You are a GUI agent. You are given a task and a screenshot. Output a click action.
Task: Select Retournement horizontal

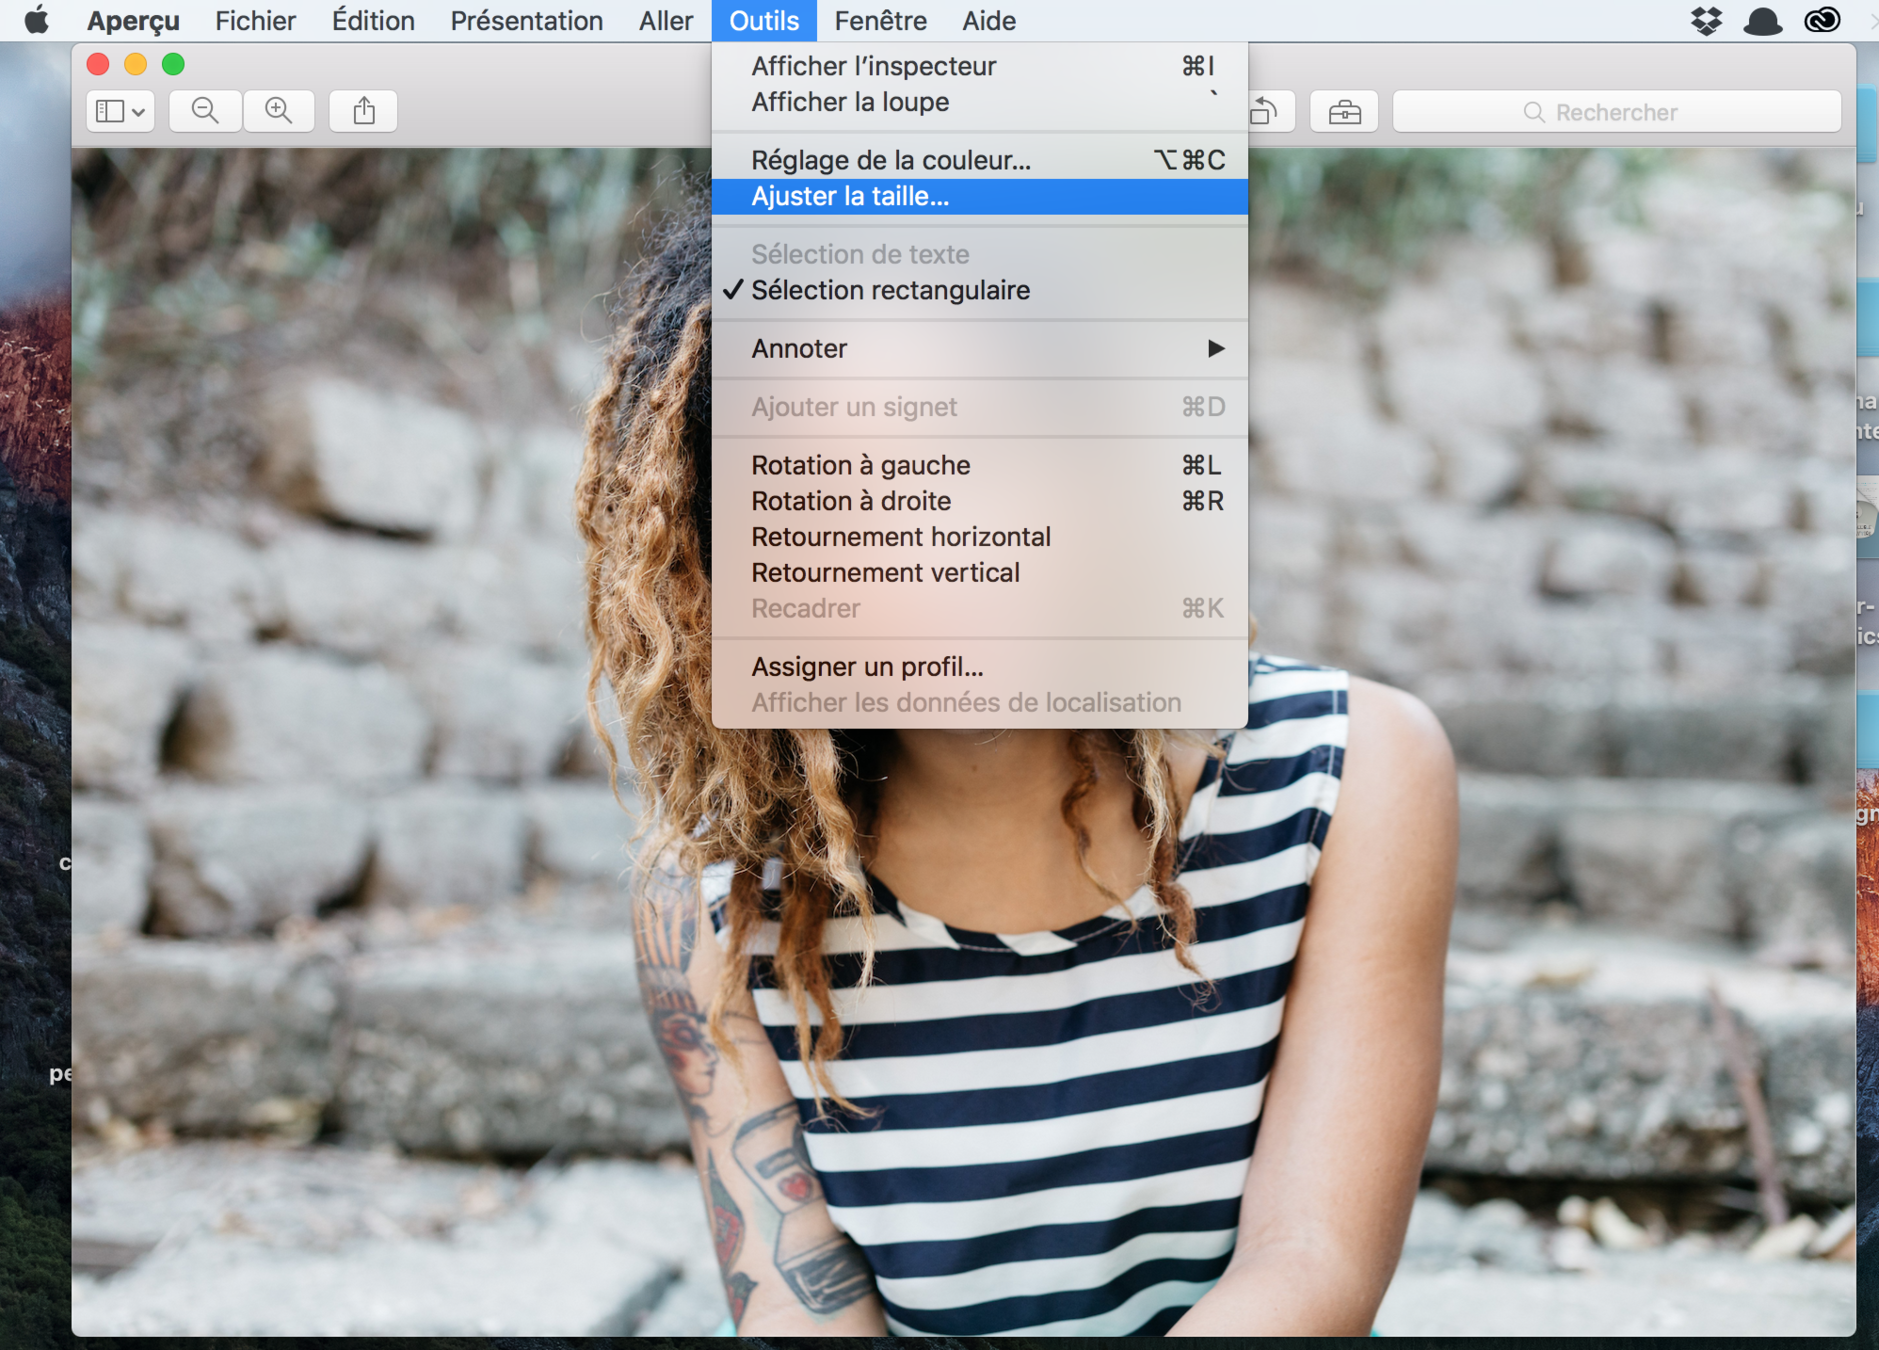click(x=980, y=537)
